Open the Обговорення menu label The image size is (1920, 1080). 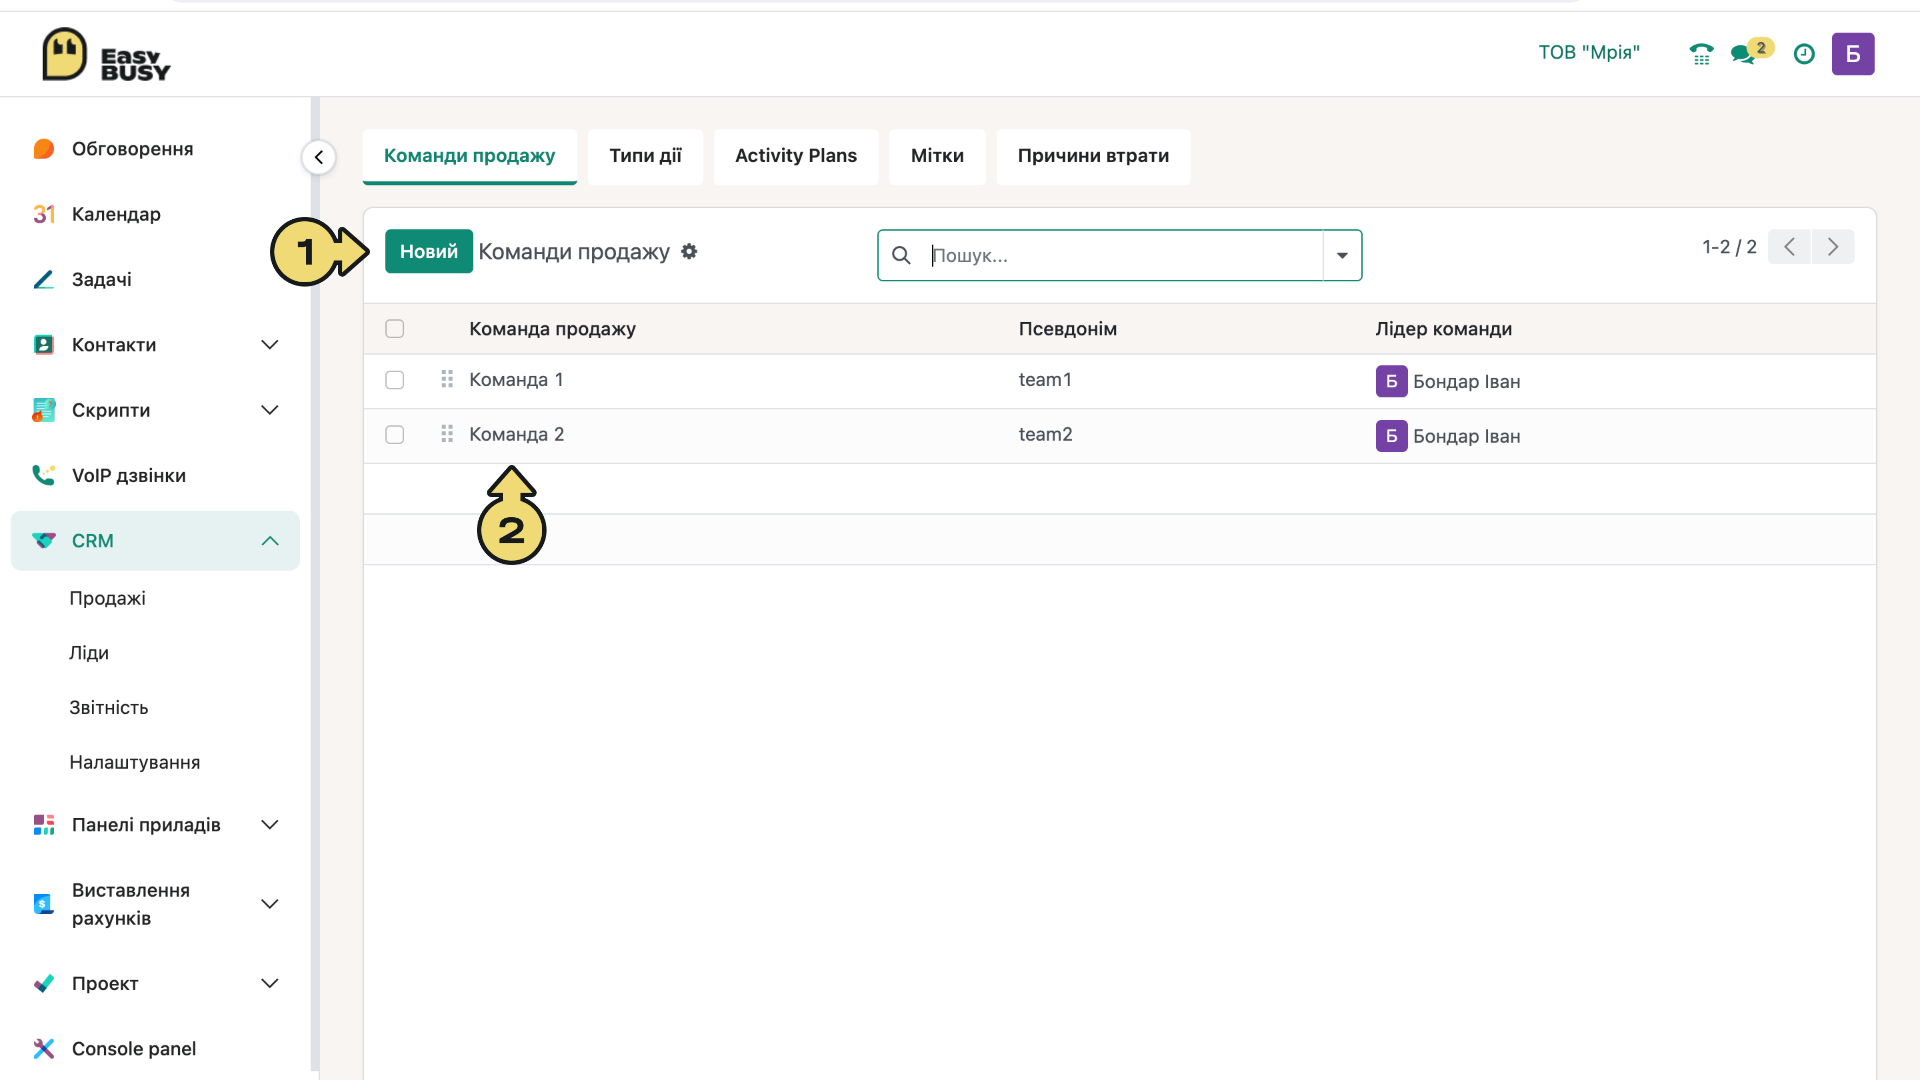(133, 149)
